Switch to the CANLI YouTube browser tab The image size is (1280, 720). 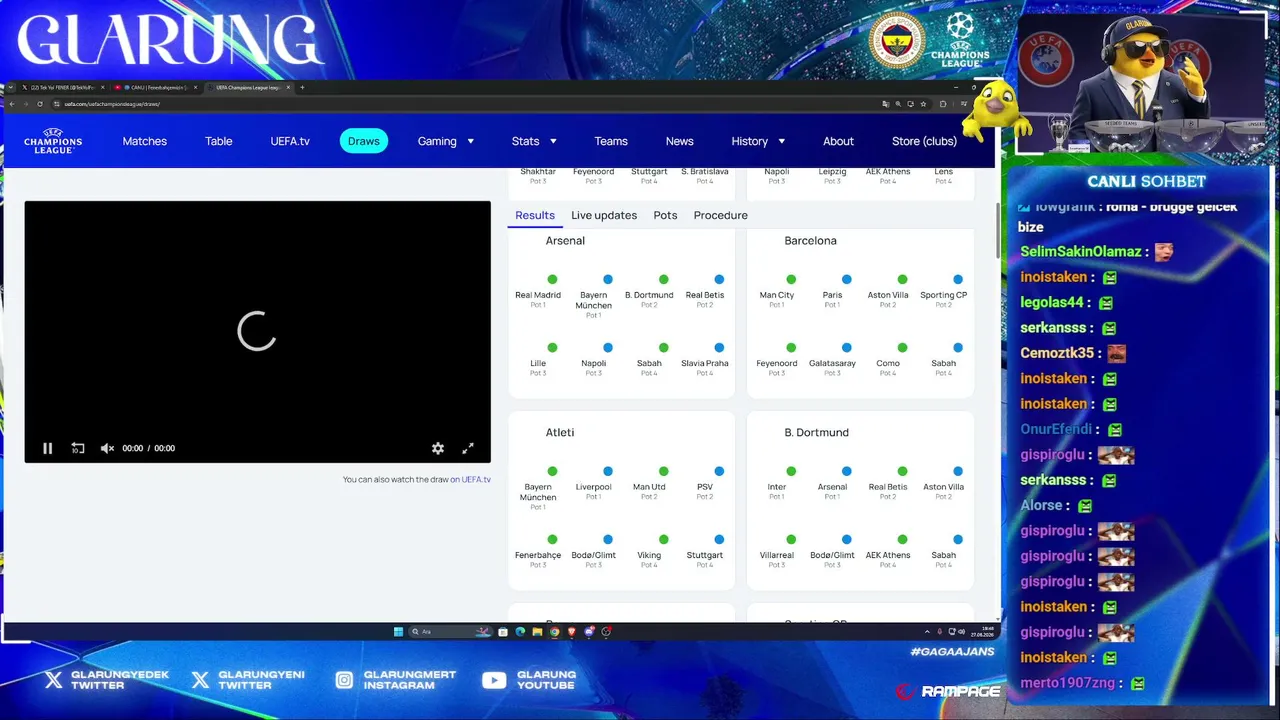click(x=155, y=87)
